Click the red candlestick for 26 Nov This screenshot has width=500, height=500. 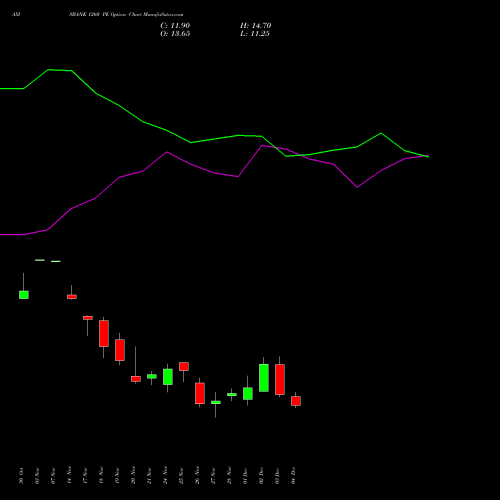pos(200,393)
